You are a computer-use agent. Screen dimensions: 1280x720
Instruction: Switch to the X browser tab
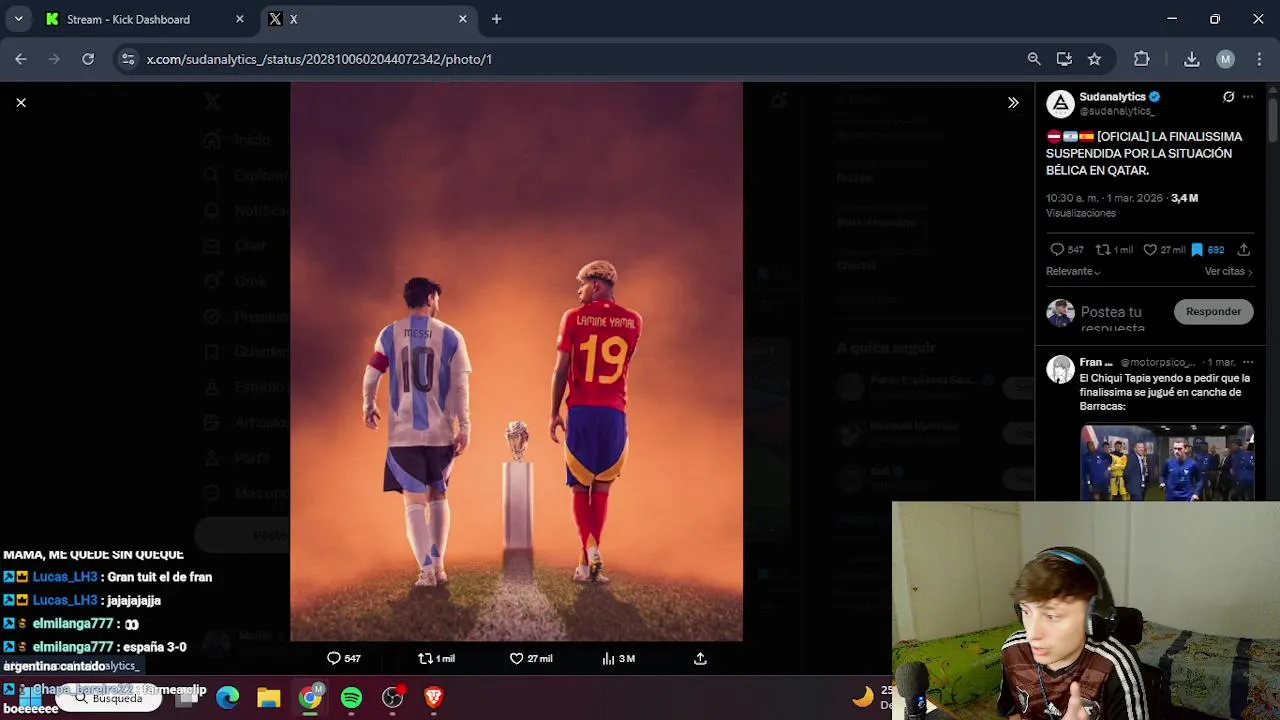point(365,19)
